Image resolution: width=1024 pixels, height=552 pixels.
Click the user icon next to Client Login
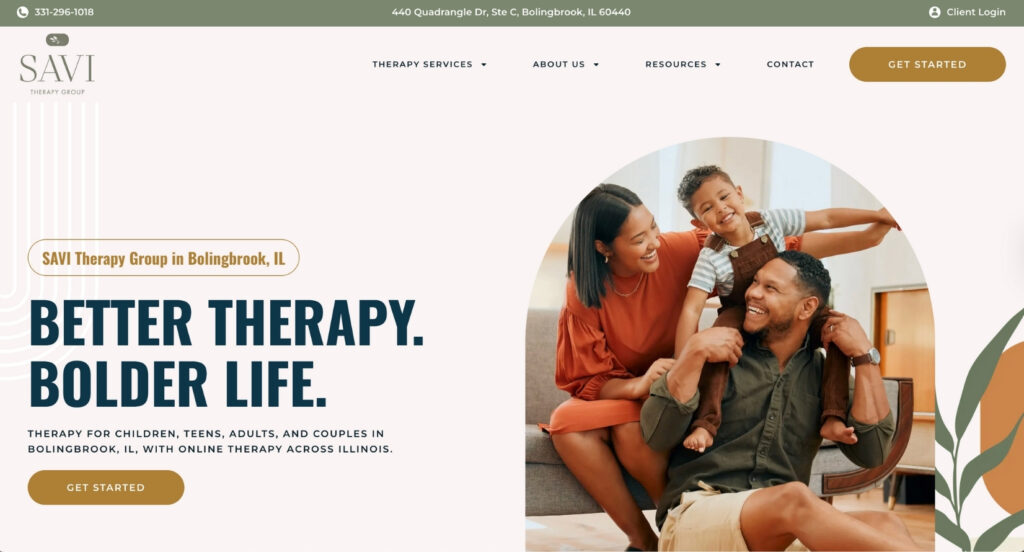click(x=935, y=12)
